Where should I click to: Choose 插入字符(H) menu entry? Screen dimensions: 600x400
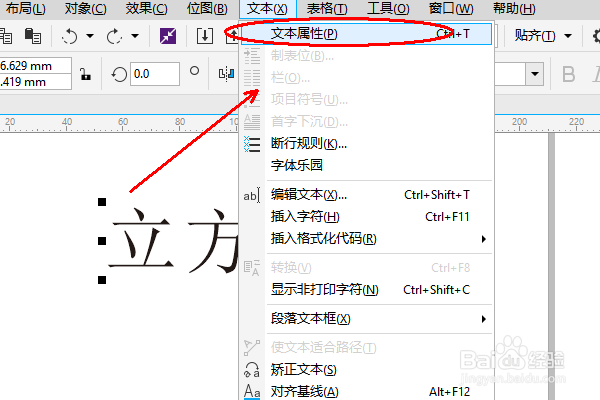click(x=367, y=217)
